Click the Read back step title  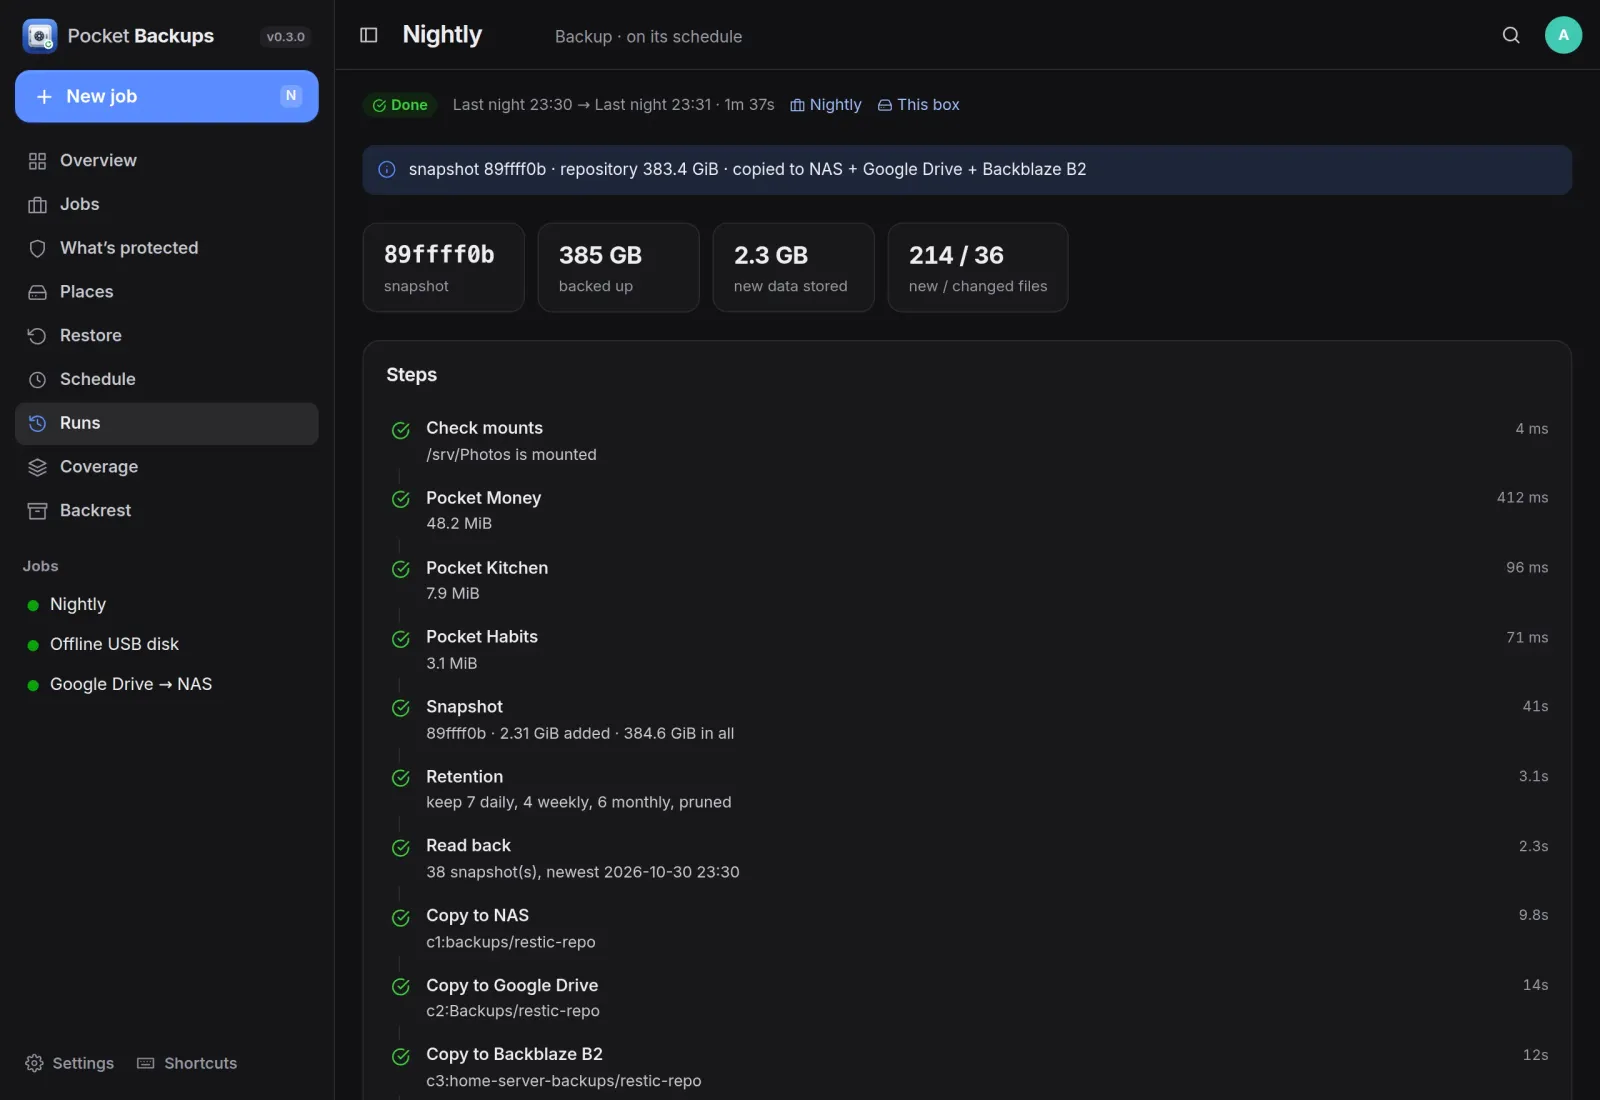468,846
